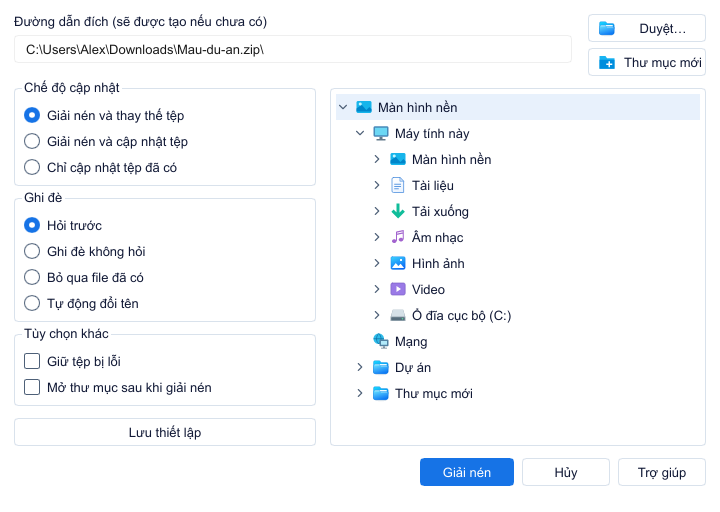Image resolution: width=720 pixels, height=512 pixels.
Task: Click the Thư mục mới tree folder icon
Action: (381, 394)
